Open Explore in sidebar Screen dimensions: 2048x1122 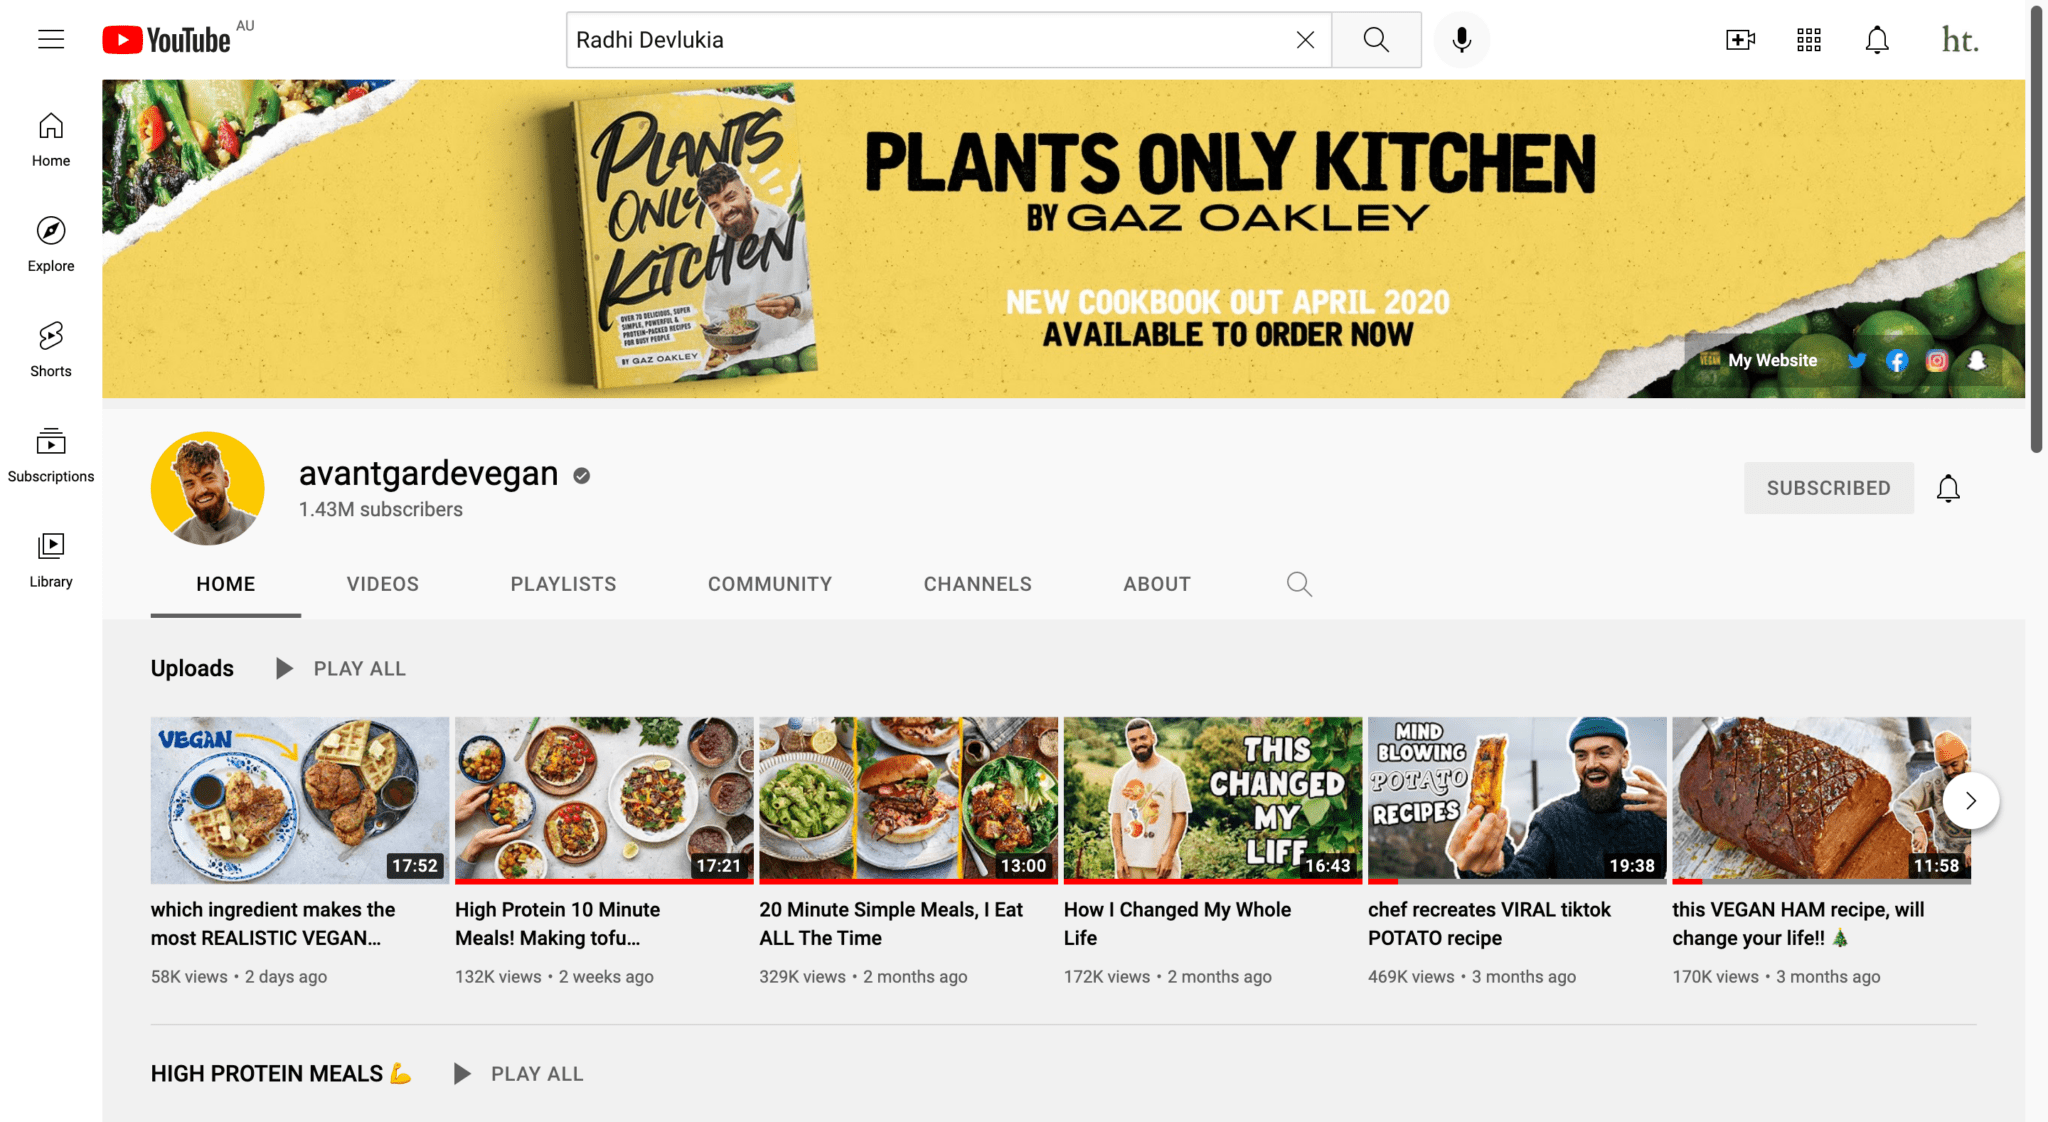51,244
